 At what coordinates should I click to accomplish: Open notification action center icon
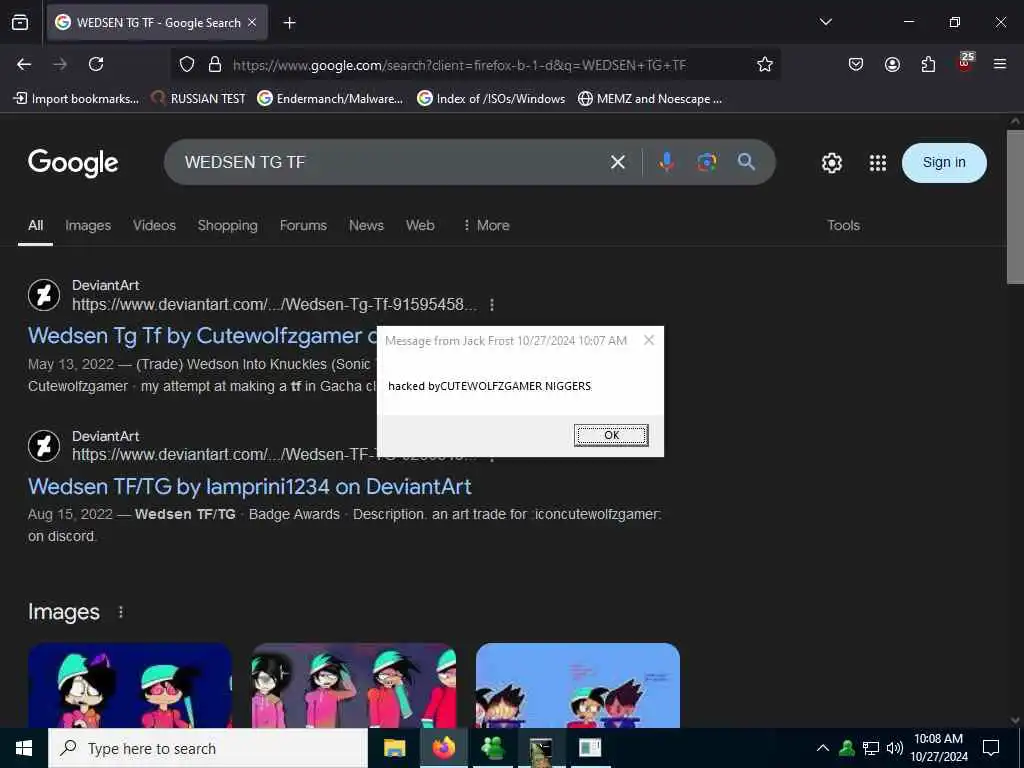point(991,748)
